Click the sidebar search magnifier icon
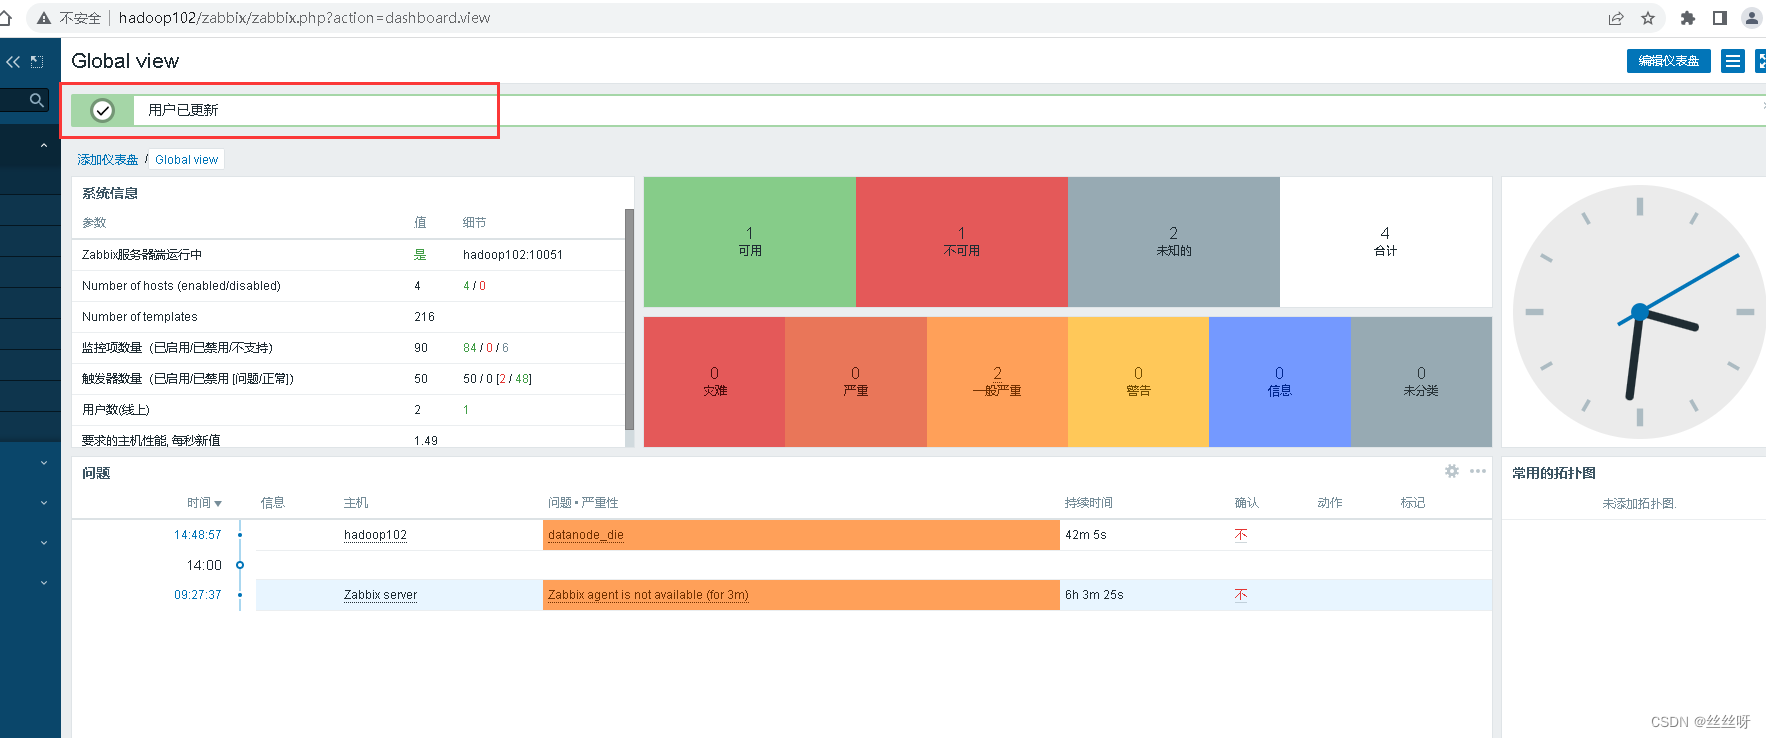The width and height of the screenshot is (1766, 738). pyautogui.click(x=37, y=100)
